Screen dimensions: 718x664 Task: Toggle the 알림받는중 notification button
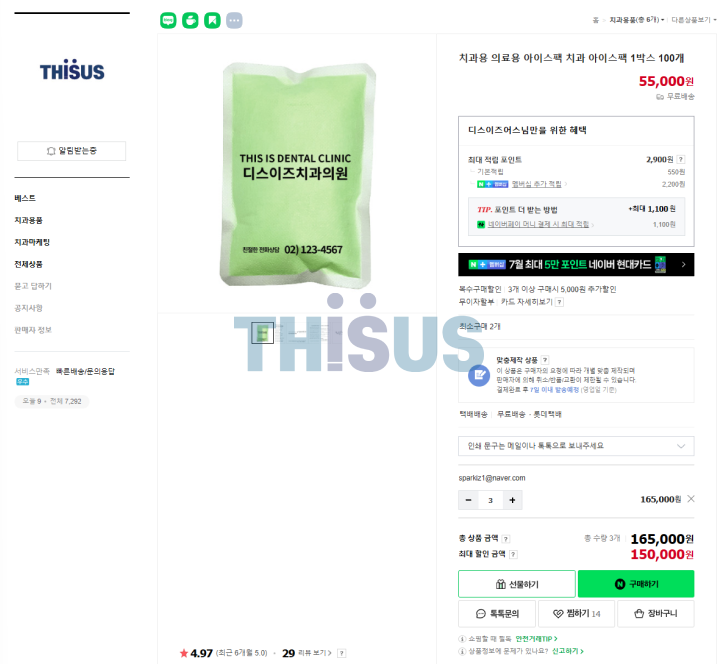71,151
